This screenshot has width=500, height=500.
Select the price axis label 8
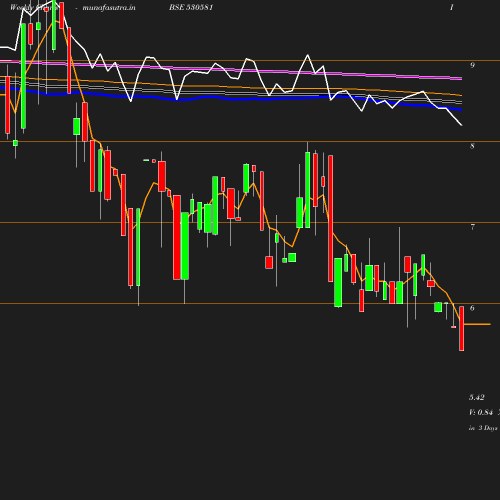point(472,146)
